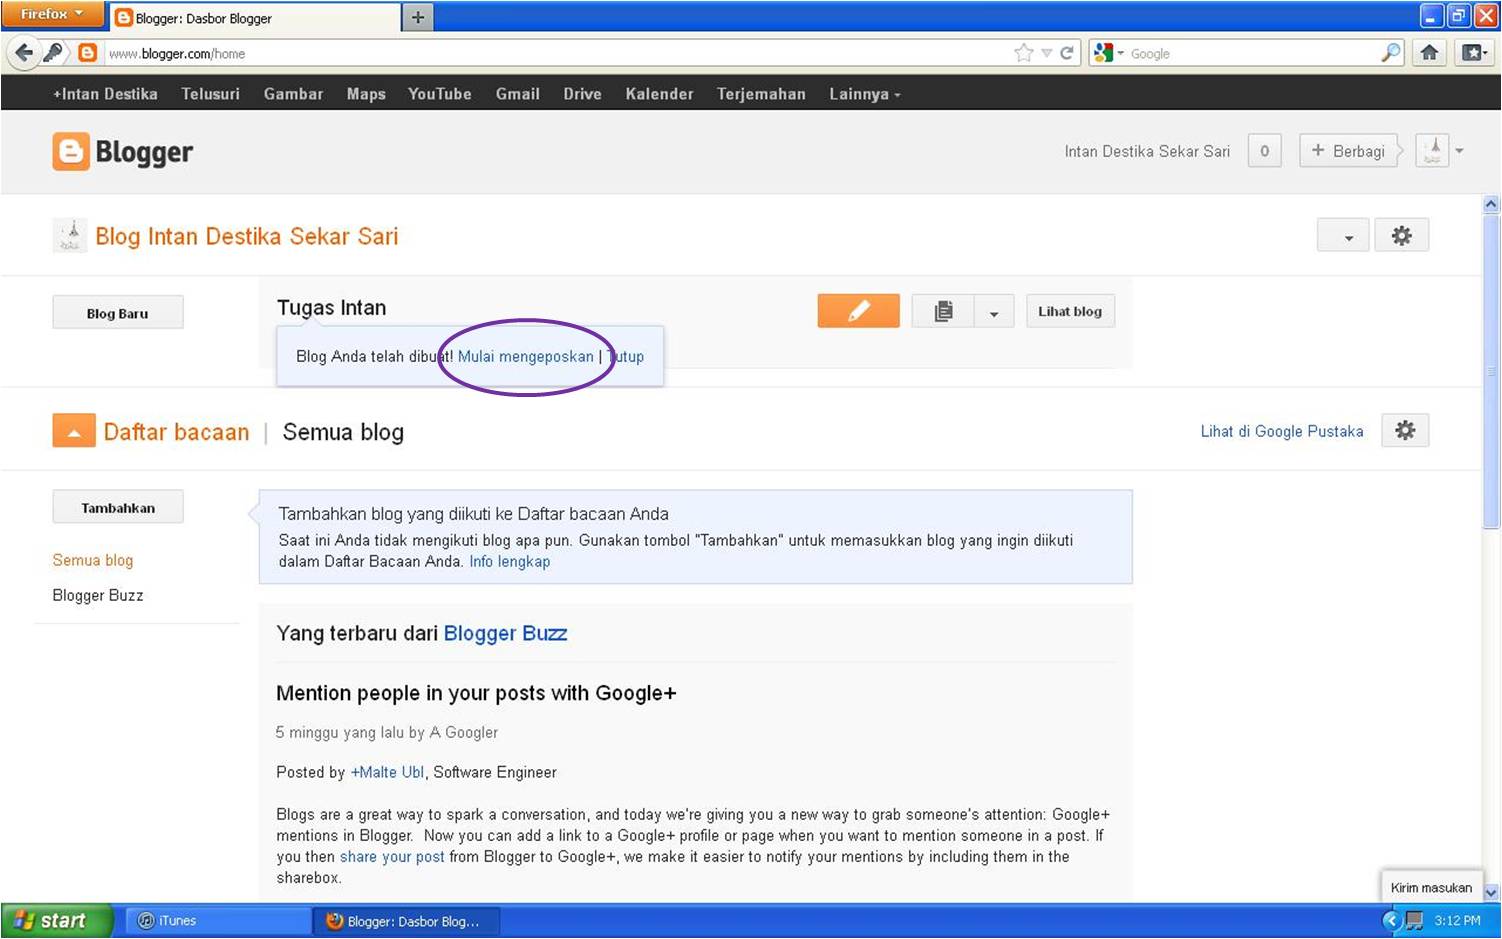Open Drive in Google bar
This screenshot has height=939, width=1502.
[x=582, y=94]
